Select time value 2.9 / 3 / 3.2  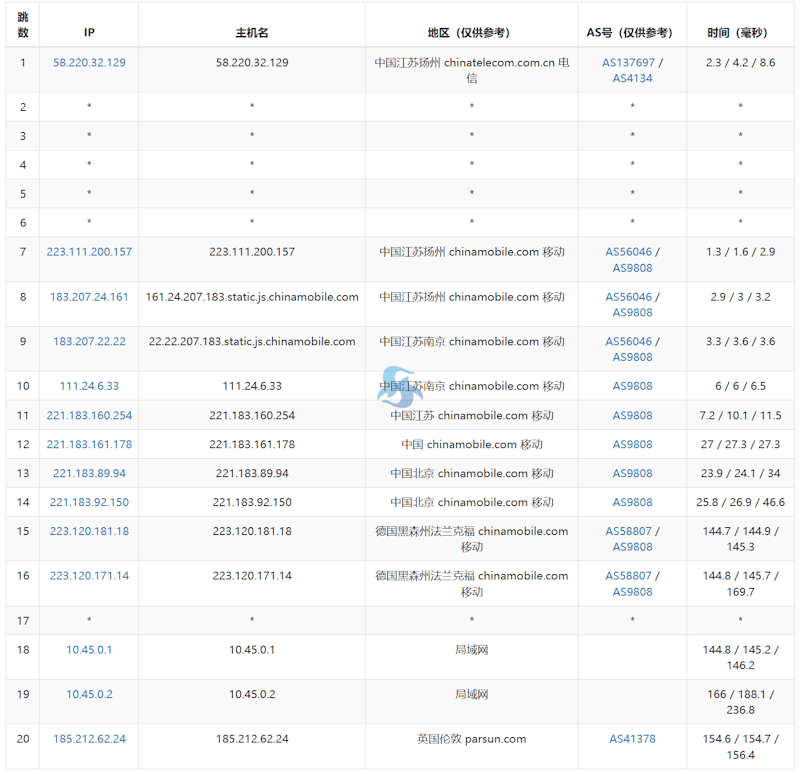(740, 296)
